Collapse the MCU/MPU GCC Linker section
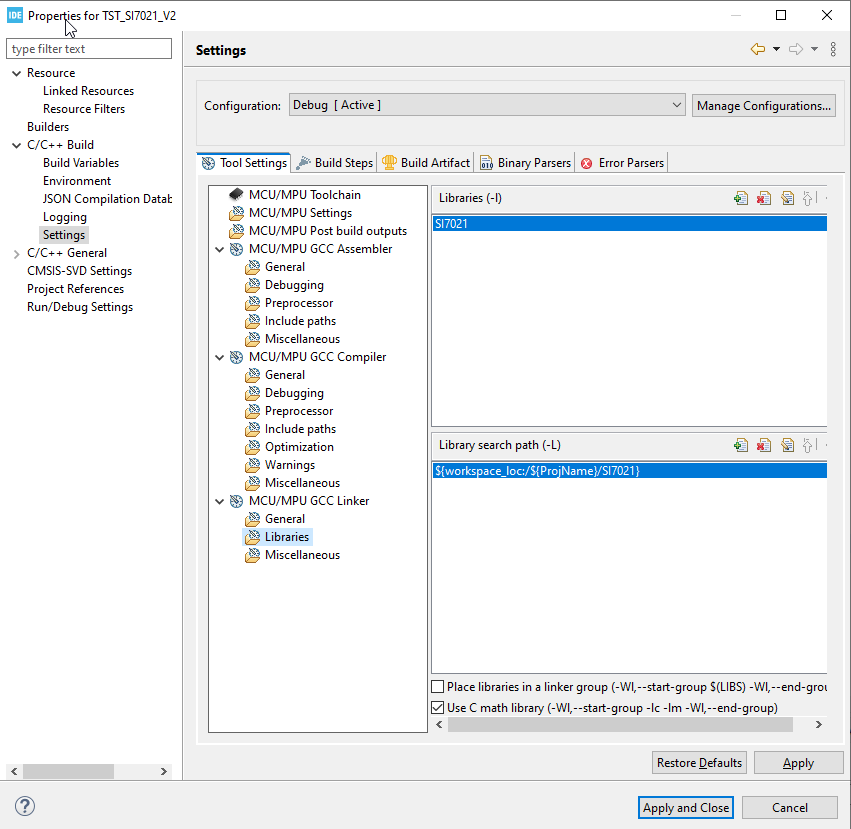 click(220, 500)
